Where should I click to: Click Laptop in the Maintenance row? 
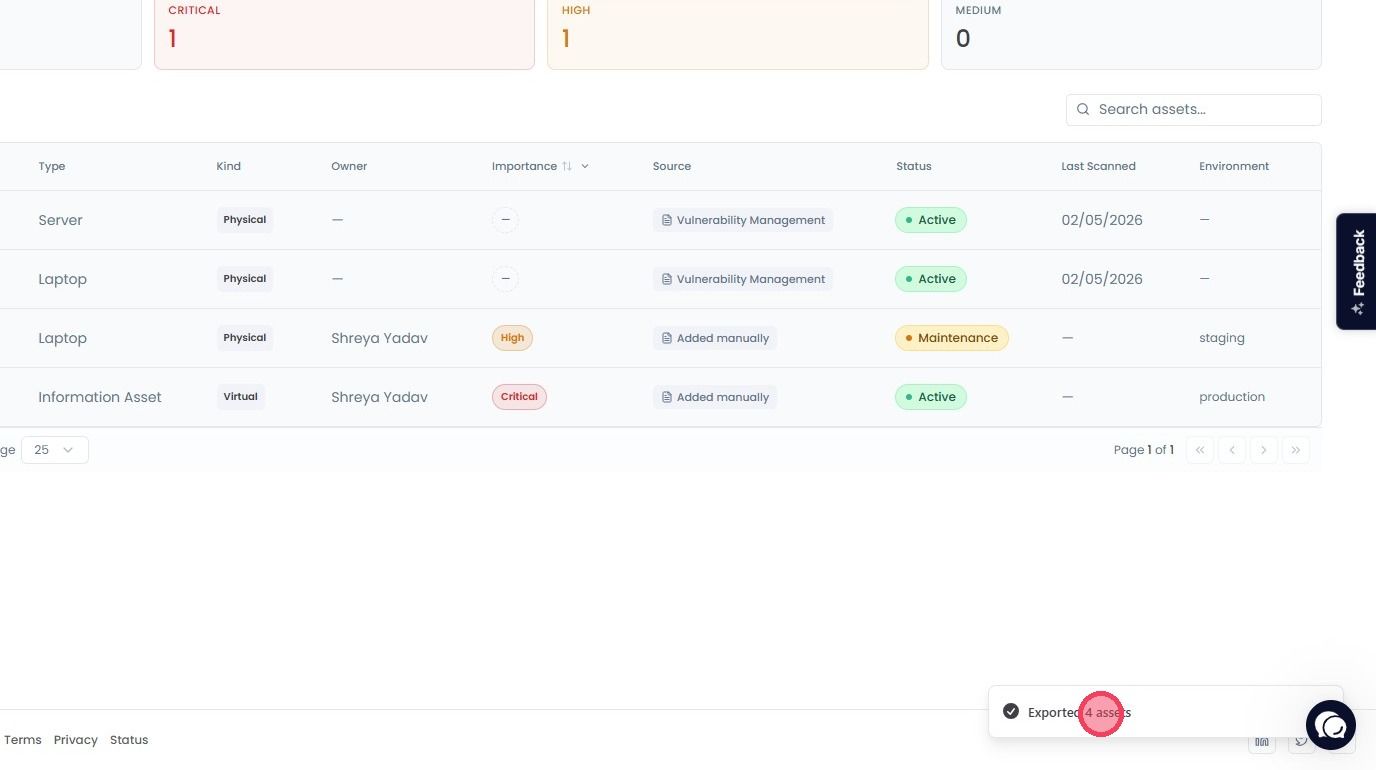(x=62, y=338)
